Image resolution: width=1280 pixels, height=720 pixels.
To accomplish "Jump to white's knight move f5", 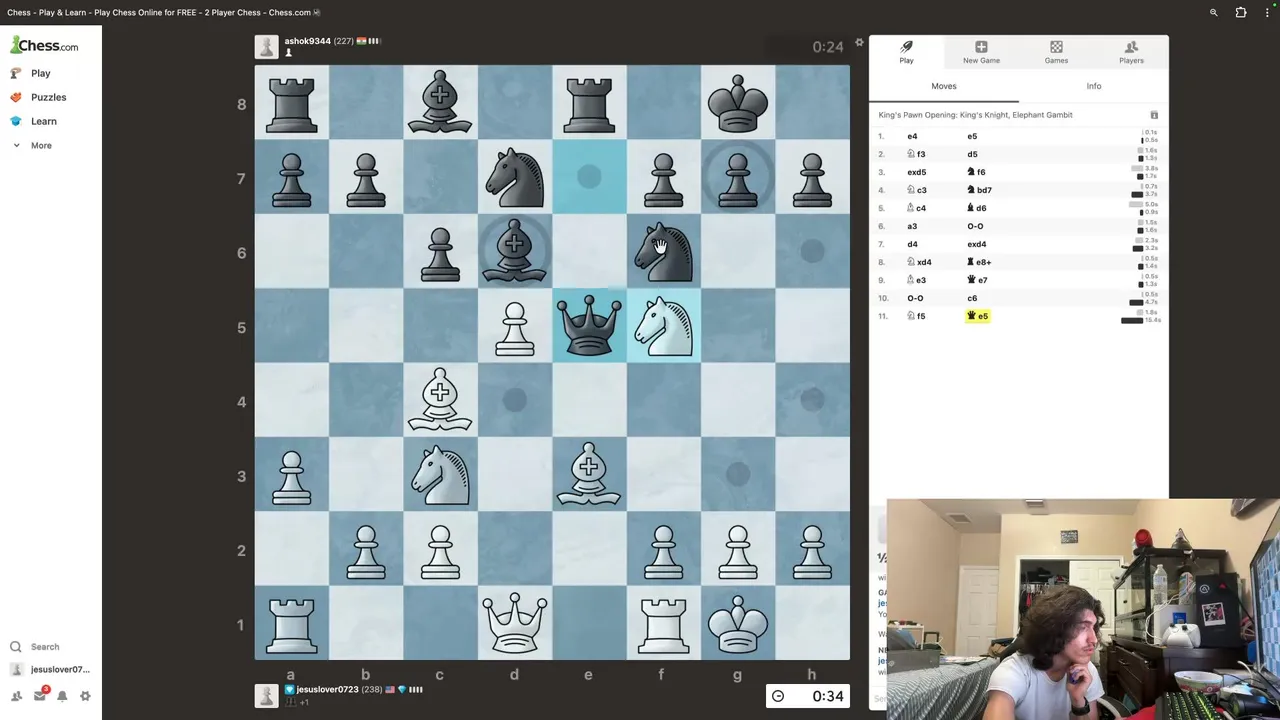I will 916,316.
